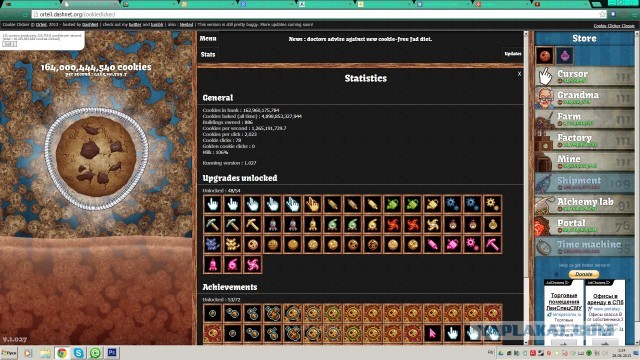This screenshot has width=640, height=360.
Task: Select the pink cursor achievement icon
Action: (x=433, y=333)
